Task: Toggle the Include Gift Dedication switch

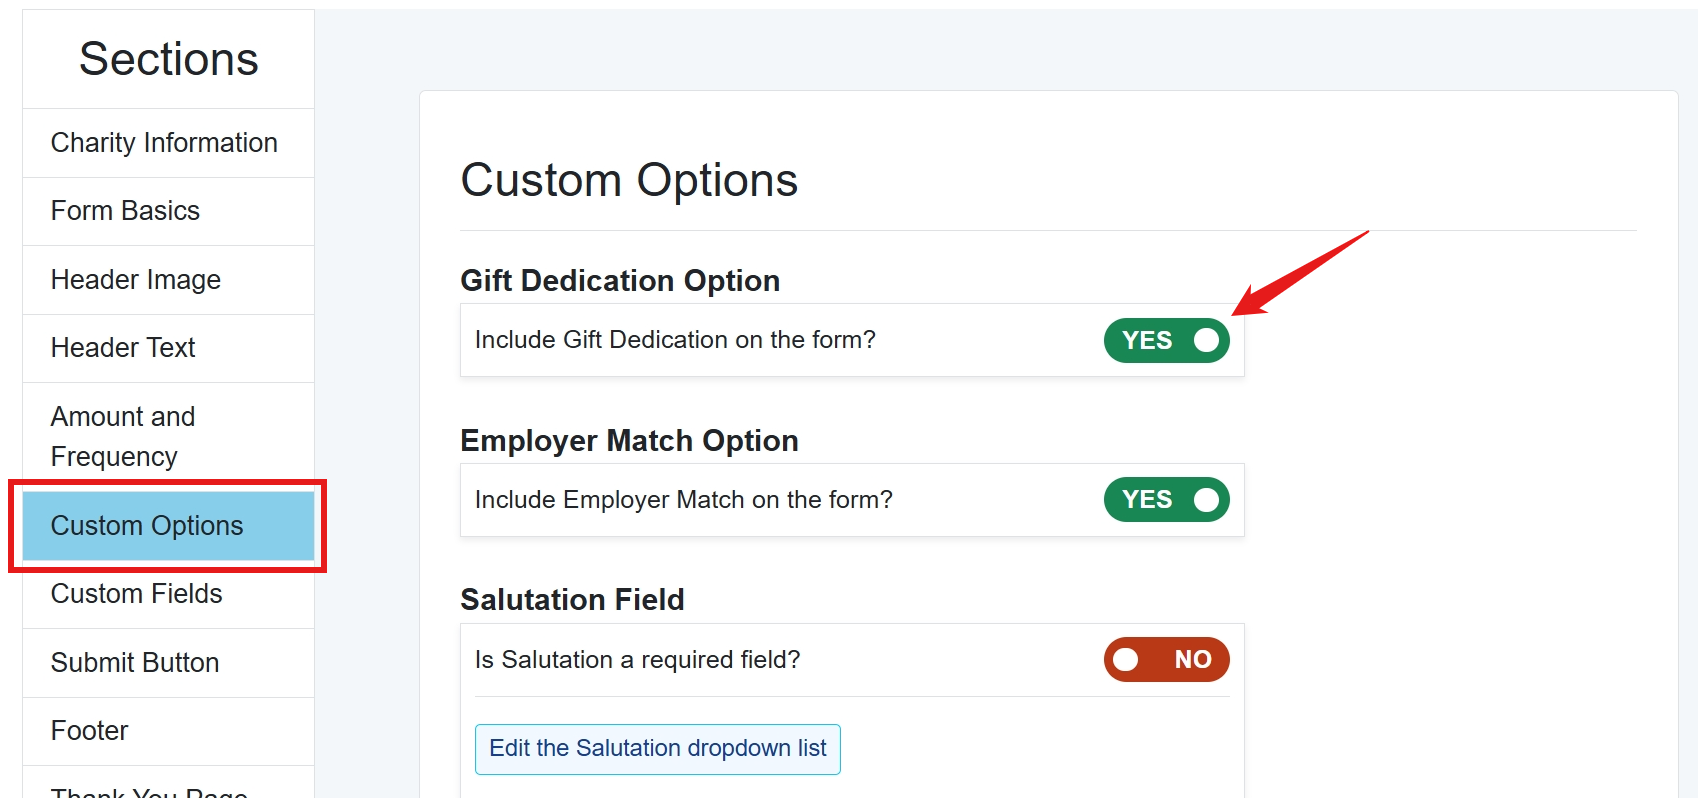Action: 1166,341
